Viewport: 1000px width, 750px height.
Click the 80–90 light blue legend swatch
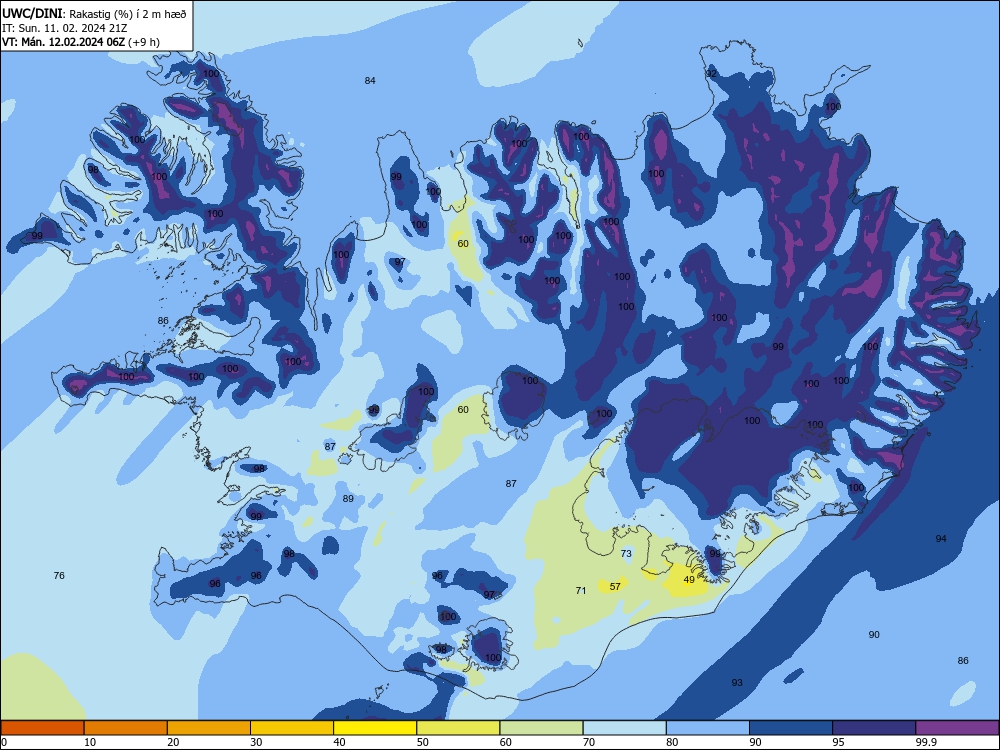point(707,728)
